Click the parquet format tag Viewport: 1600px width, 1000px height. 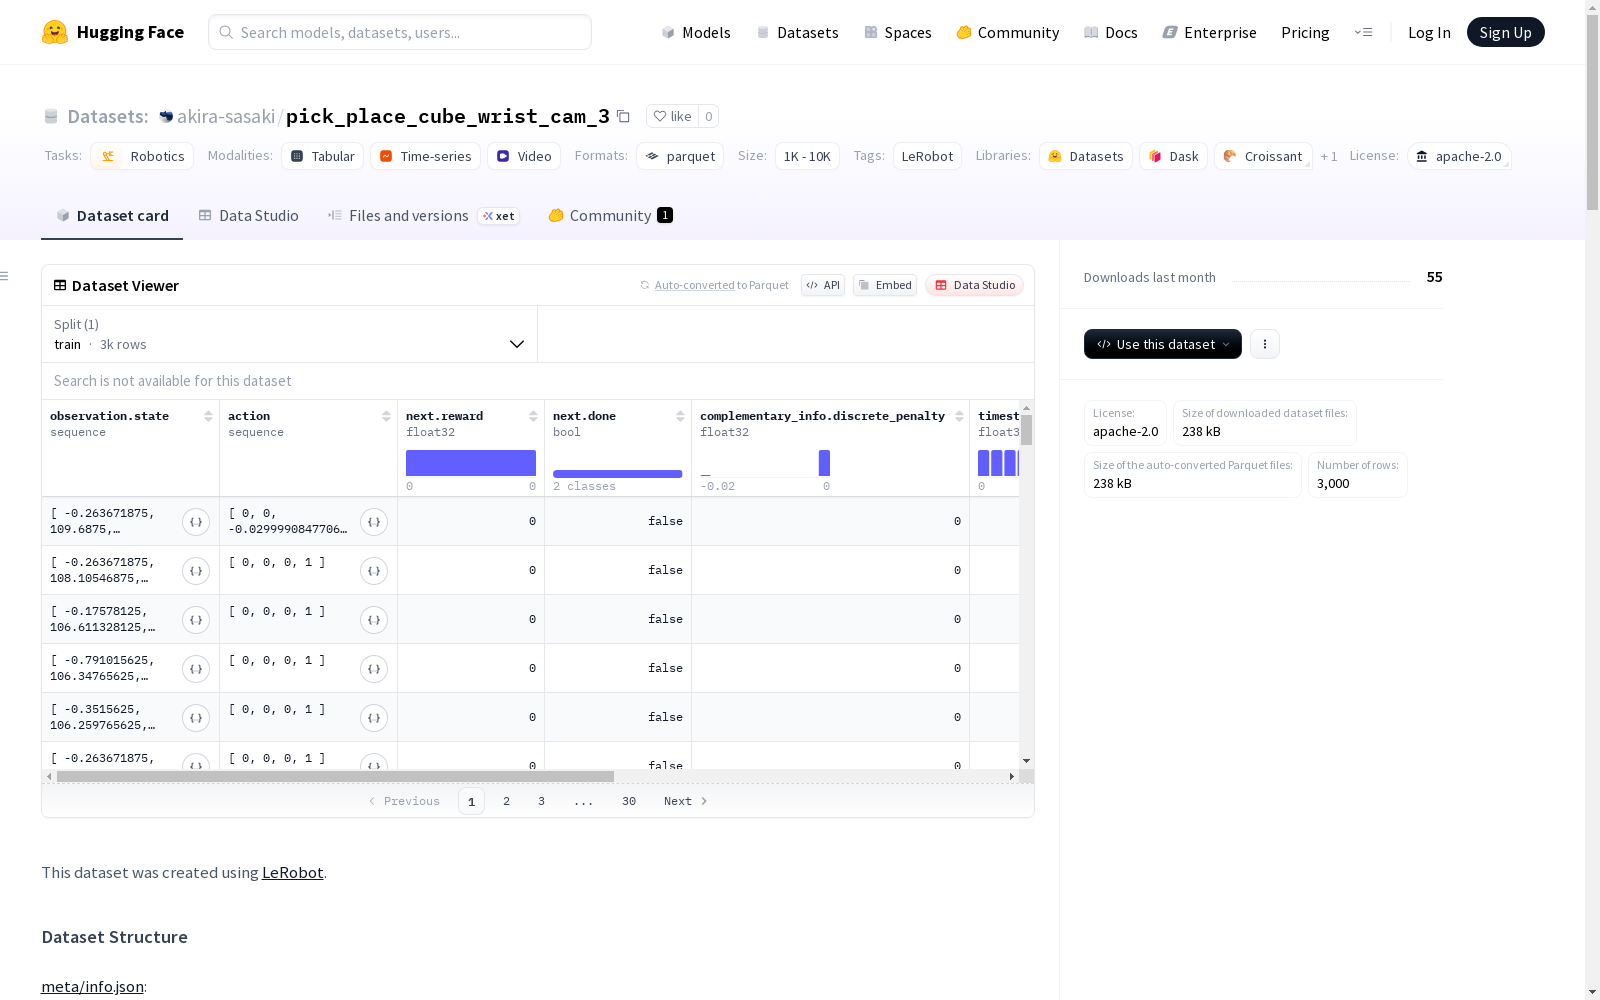click(x=680, y=156)
